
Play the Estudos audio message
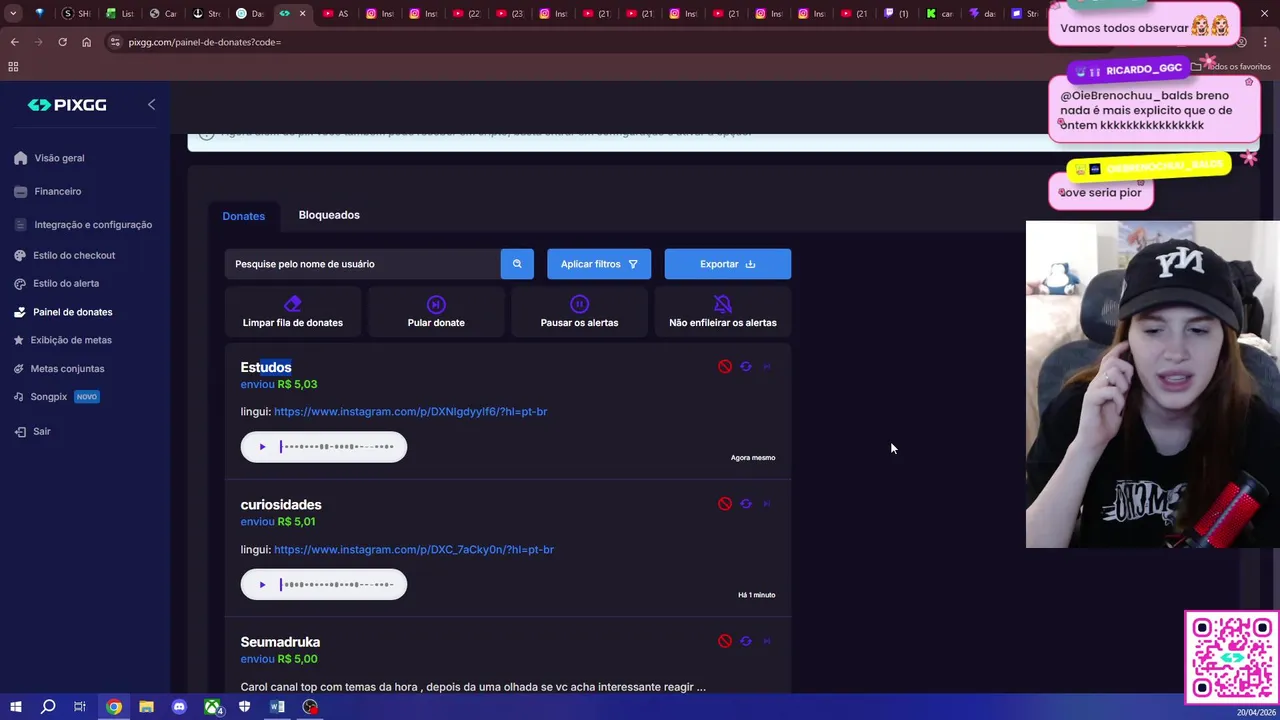click(262, 447)
